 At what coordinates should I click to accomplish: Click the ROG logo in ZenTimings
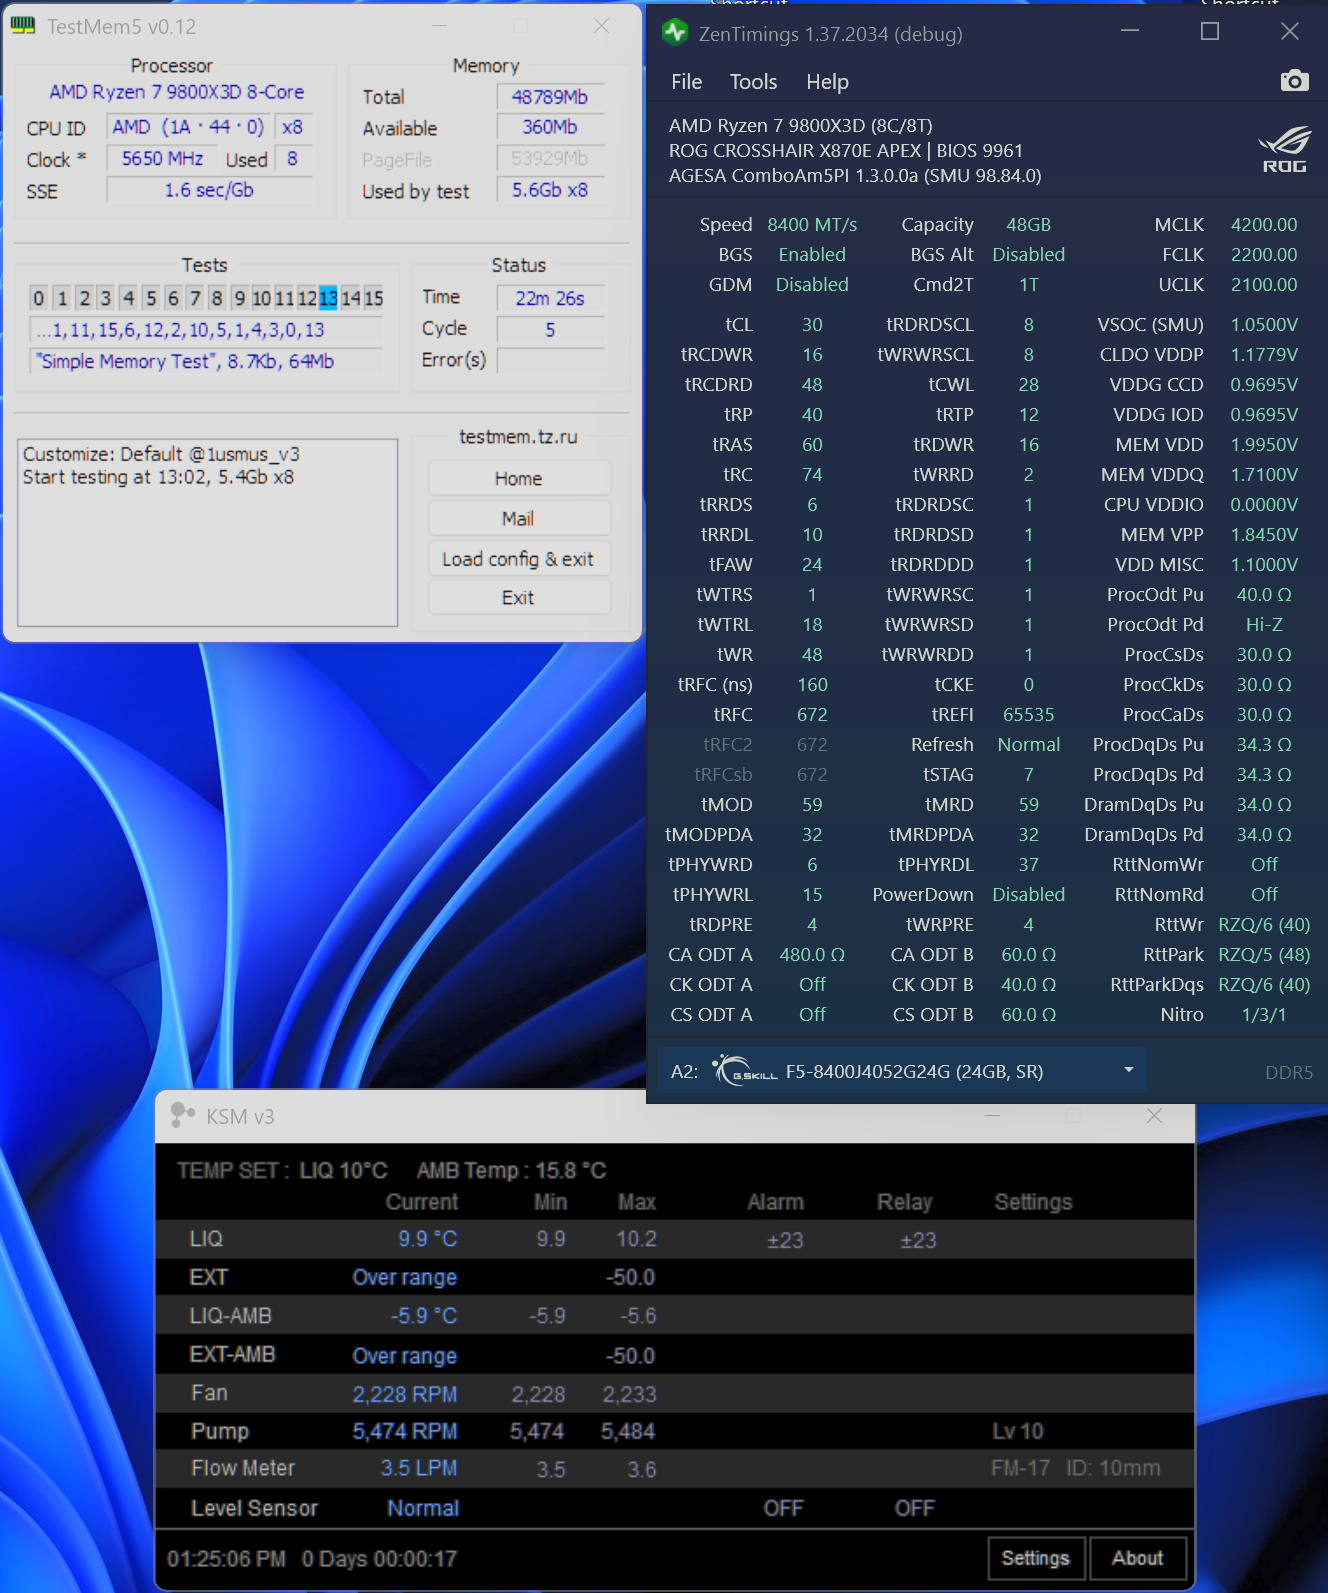point(1285,150)
